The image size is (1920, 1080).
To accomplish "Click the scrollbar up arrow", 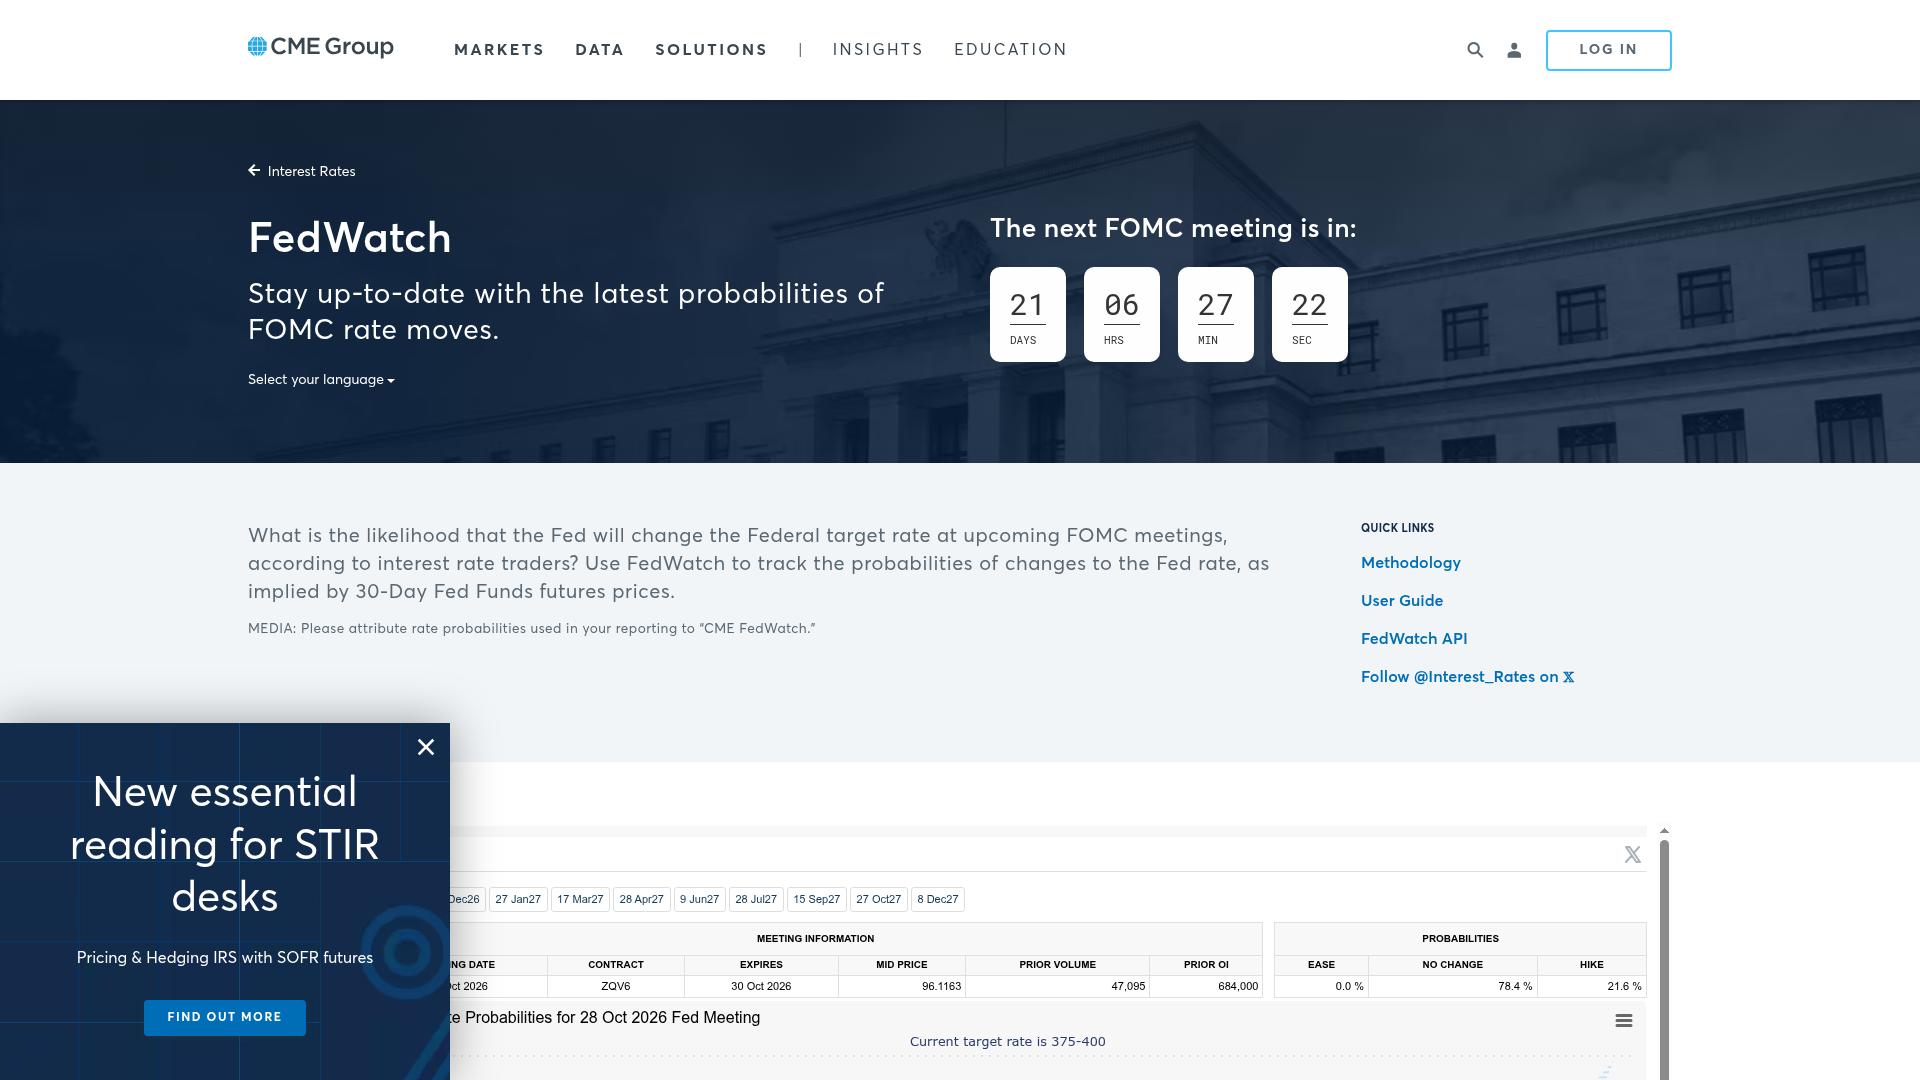I will point(1665,831).
